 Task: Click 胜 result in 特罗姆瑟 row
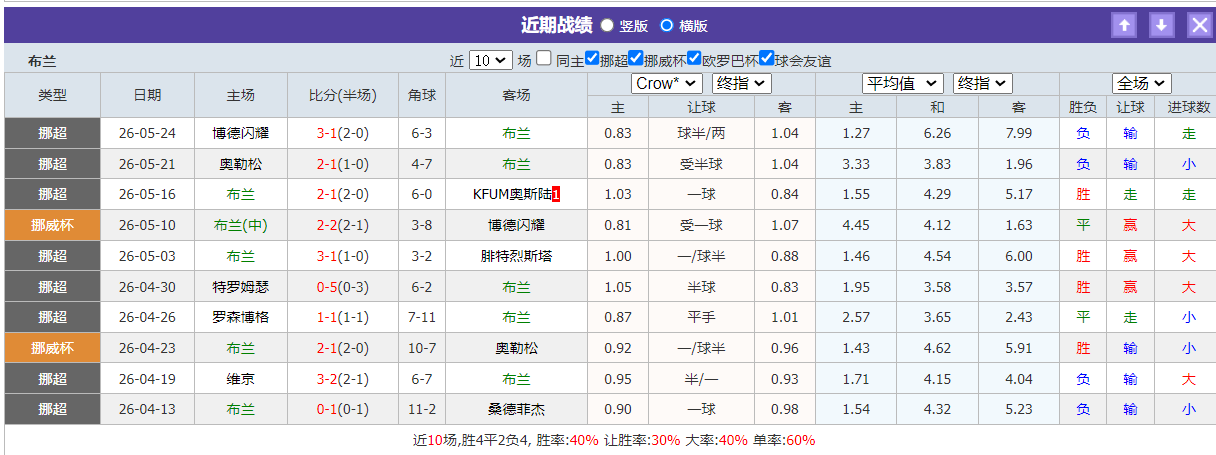pos(1083,287)
